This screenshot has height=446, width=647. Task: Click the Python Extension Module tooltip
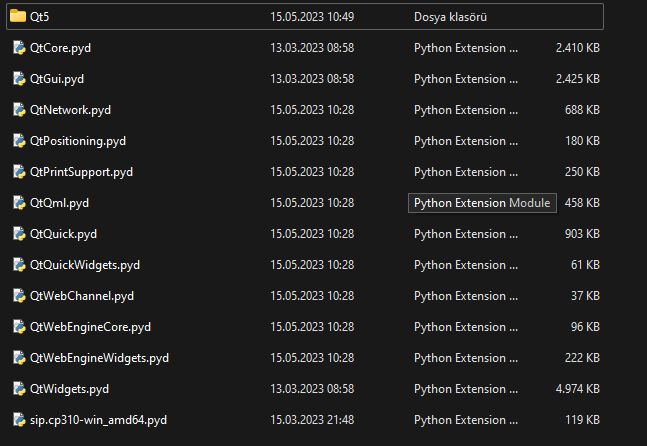(482, 203)
